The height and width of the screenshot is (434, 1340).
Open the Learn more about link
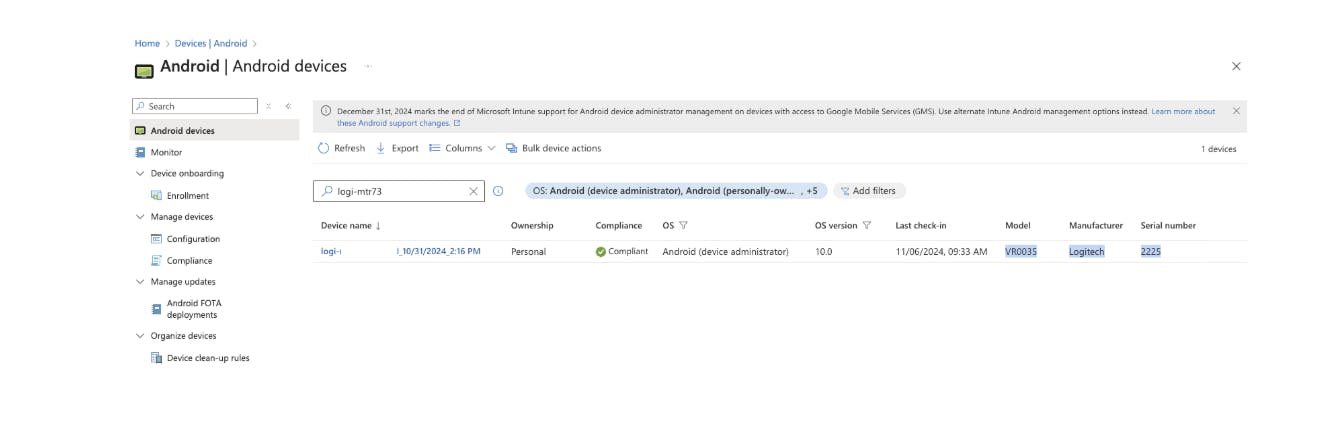click(x=1183, y=111)
